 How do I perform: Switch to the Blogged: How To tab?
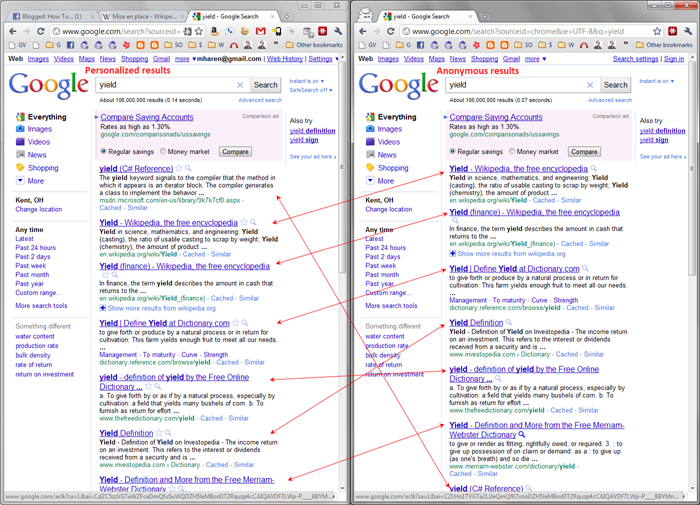click(x=51, y=17)
